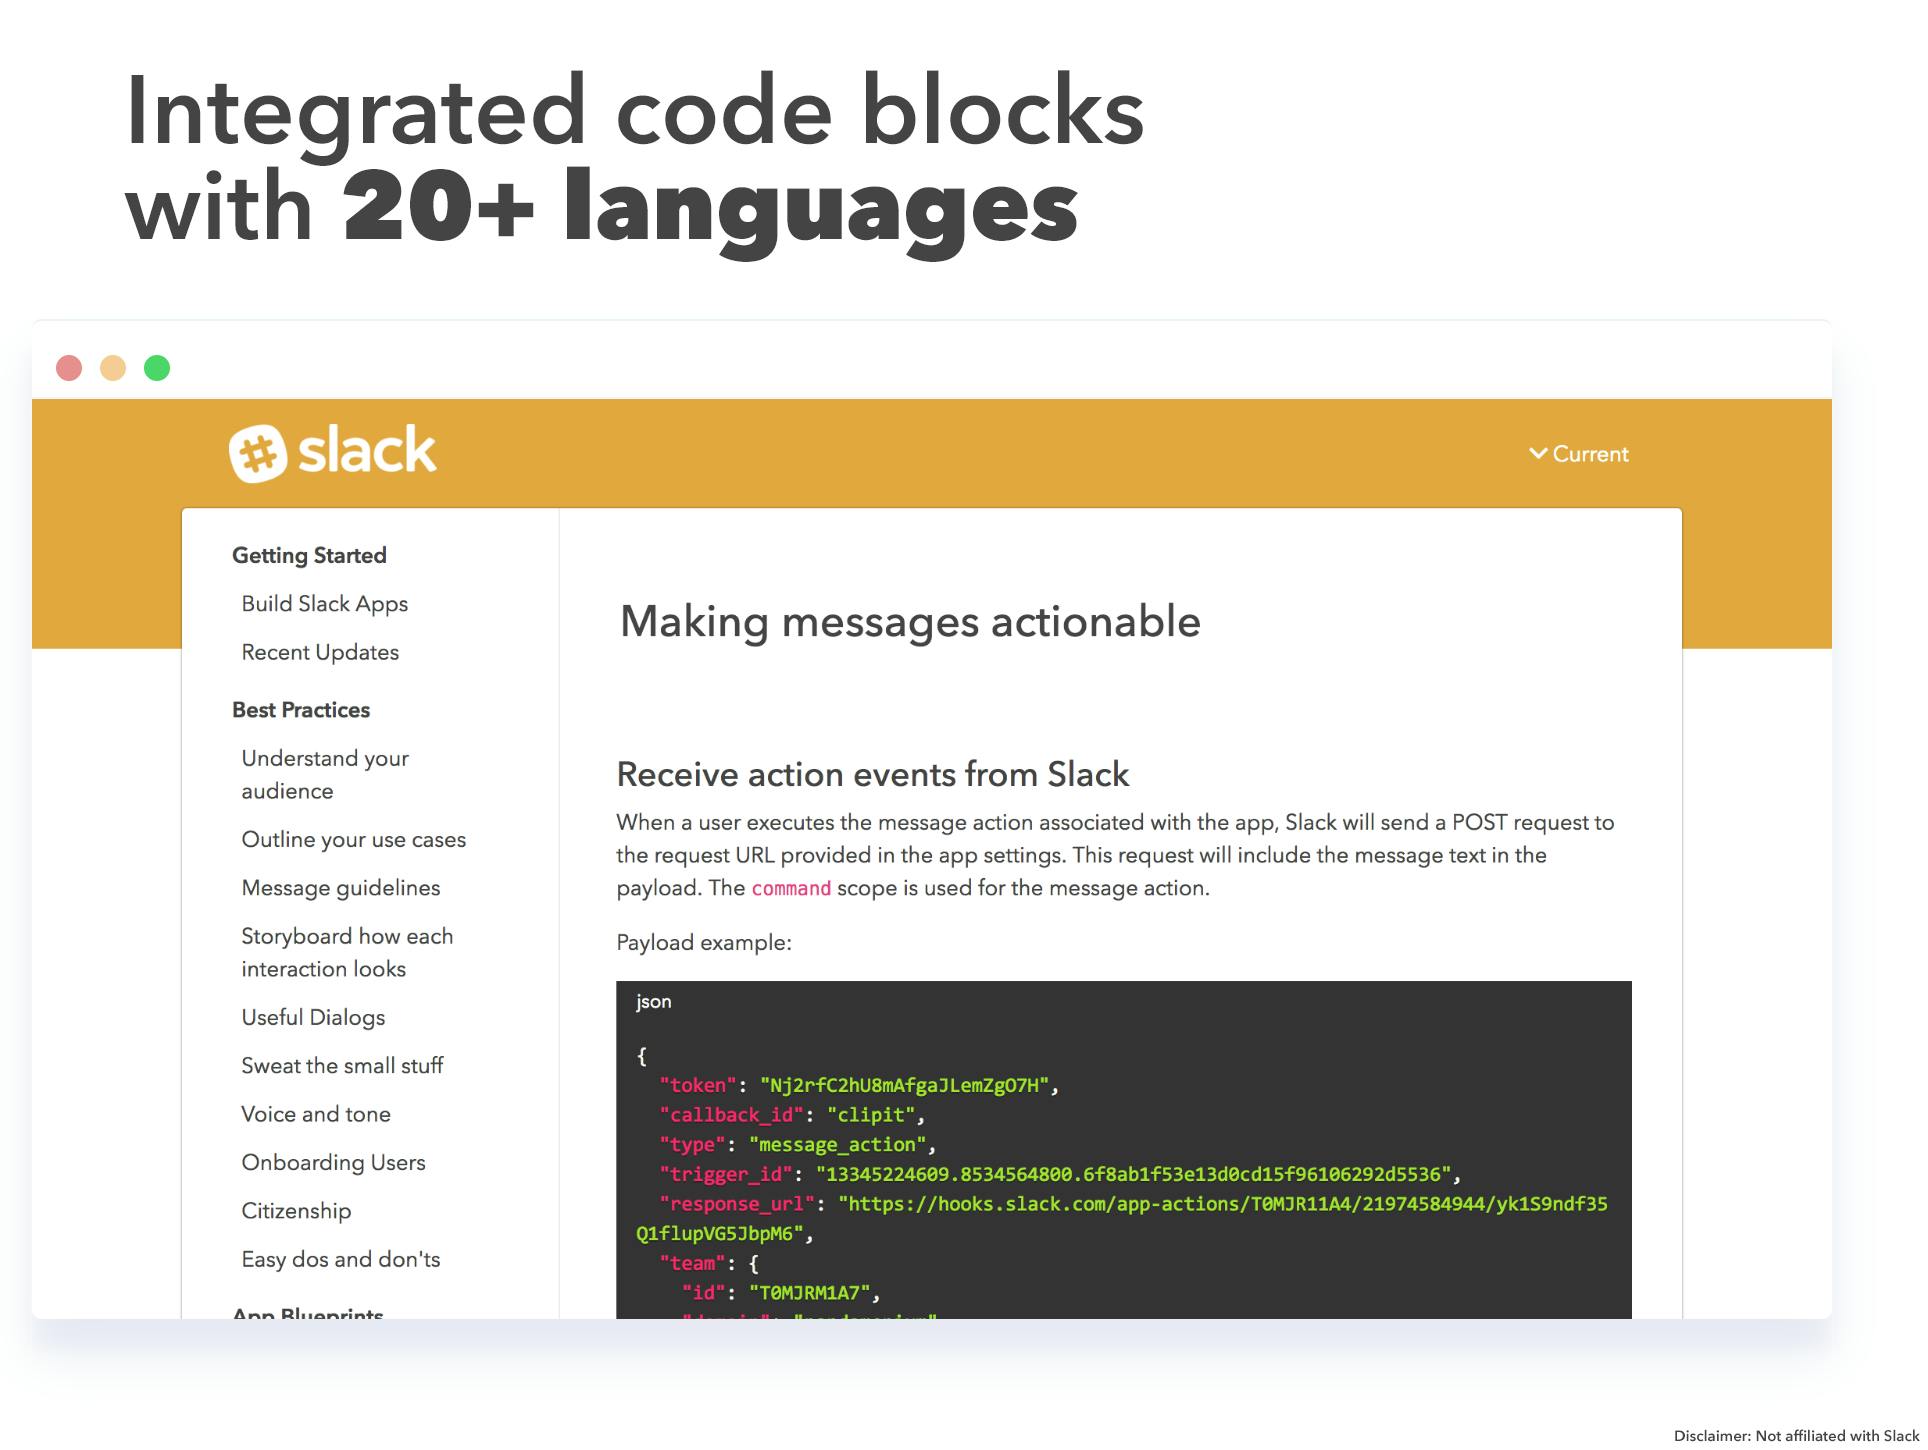Go to Understand your audience
Viewport: 1928px width, 1450px height.
click(x=325, y=774)
